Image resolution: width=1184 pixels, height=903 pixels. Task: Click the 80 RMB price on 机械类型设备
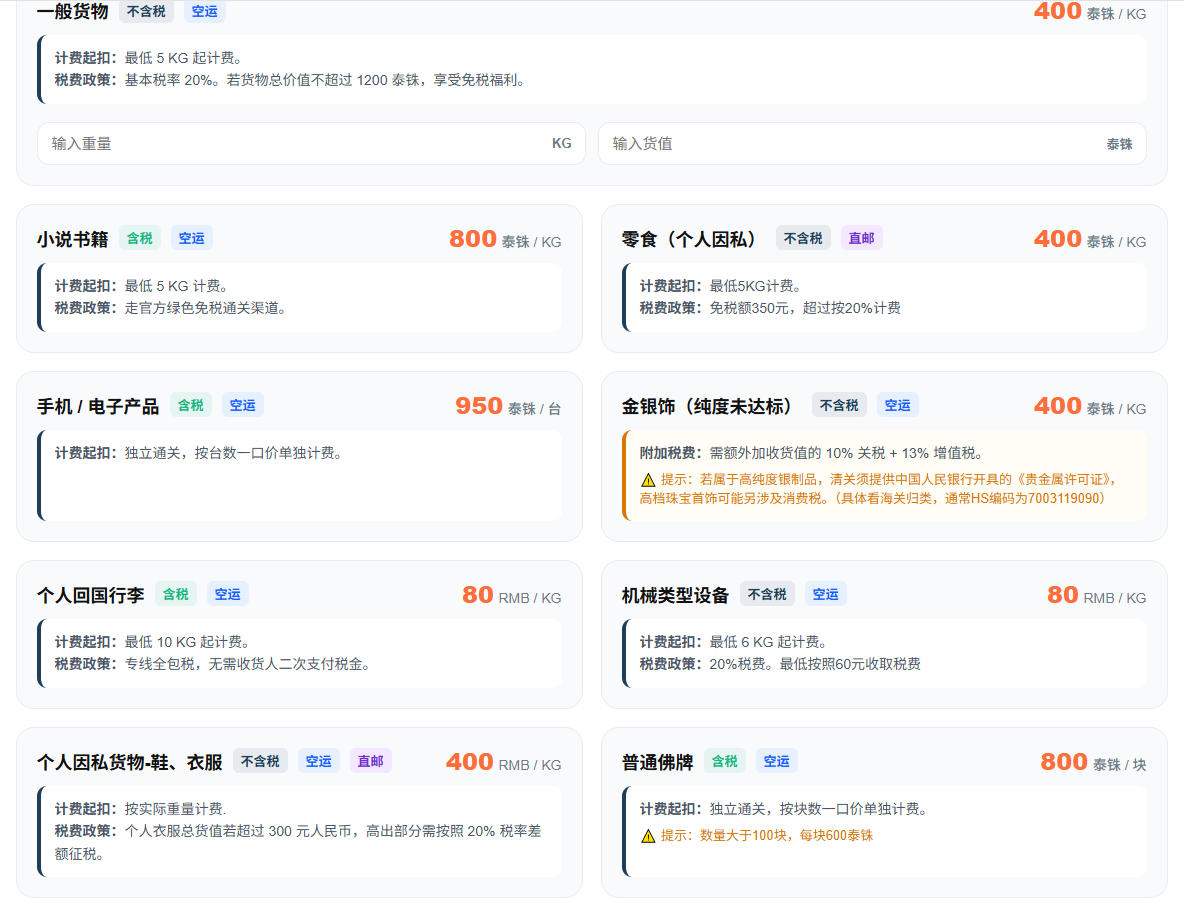tap(1096, 595)
